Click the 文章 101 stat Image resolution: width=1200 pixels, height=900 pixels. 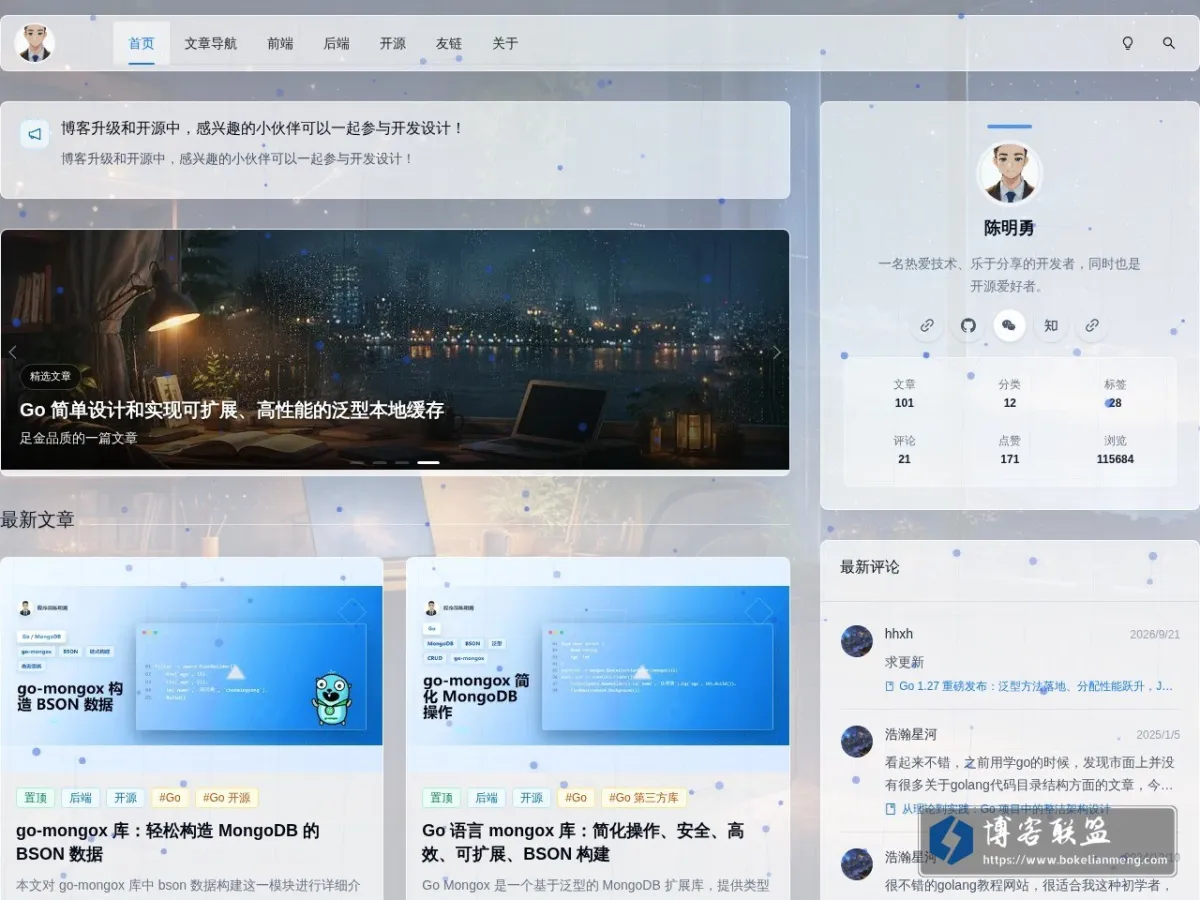904,393
